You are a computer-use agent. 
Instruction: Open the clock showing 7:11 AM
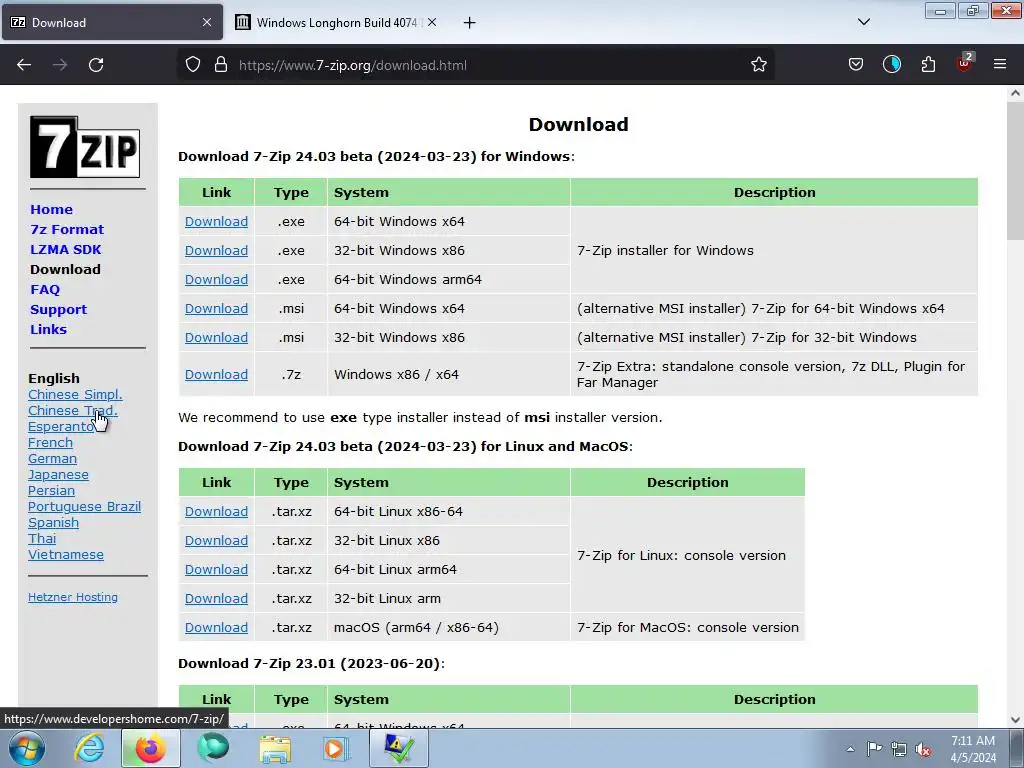click(x=973, y=749)
